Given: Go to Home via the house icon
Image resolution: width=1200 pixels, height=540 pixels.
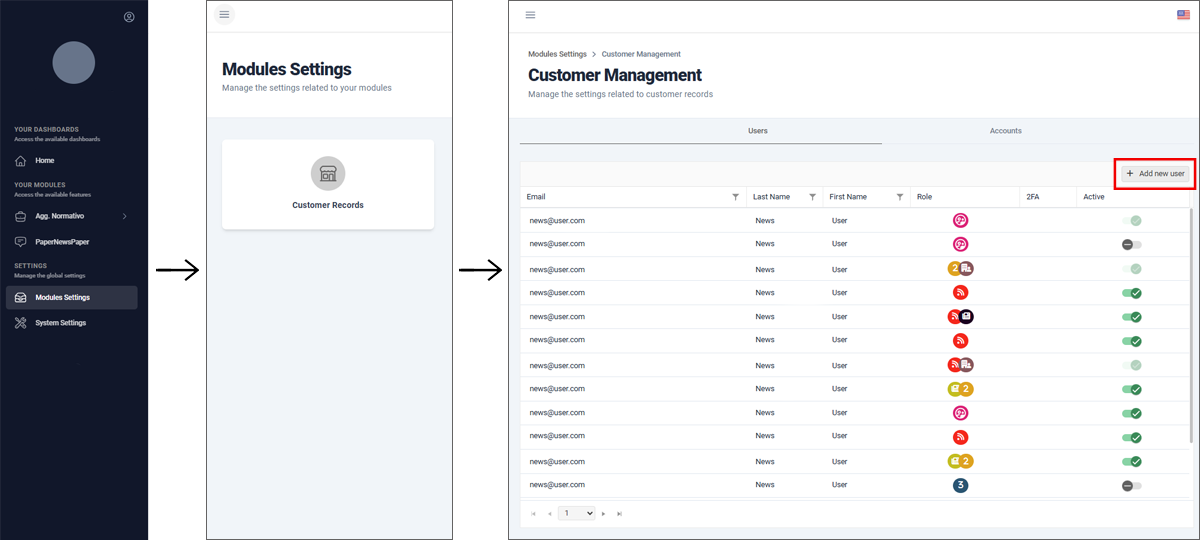Looking at the screenshot, I should pyautogui.click(x=21, y=160).
